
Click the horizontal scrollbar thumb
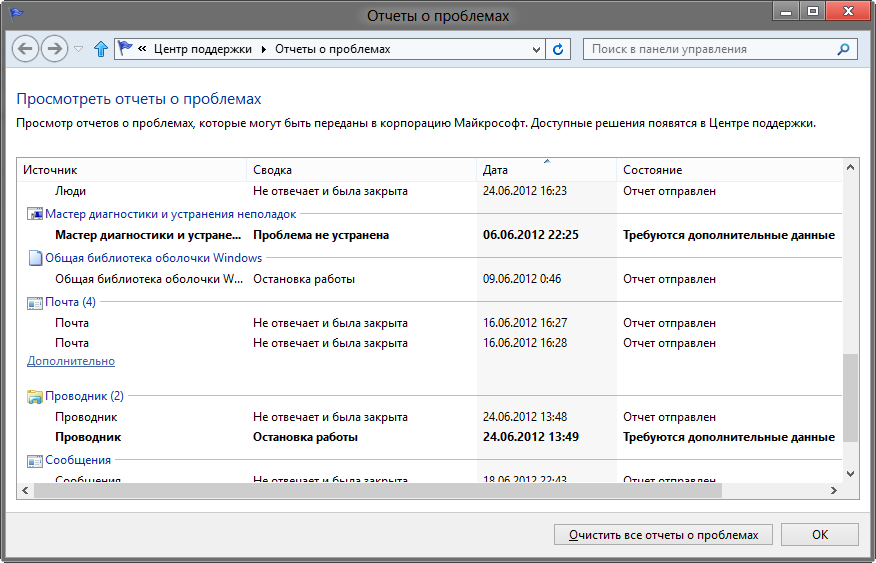click(378, 490)
